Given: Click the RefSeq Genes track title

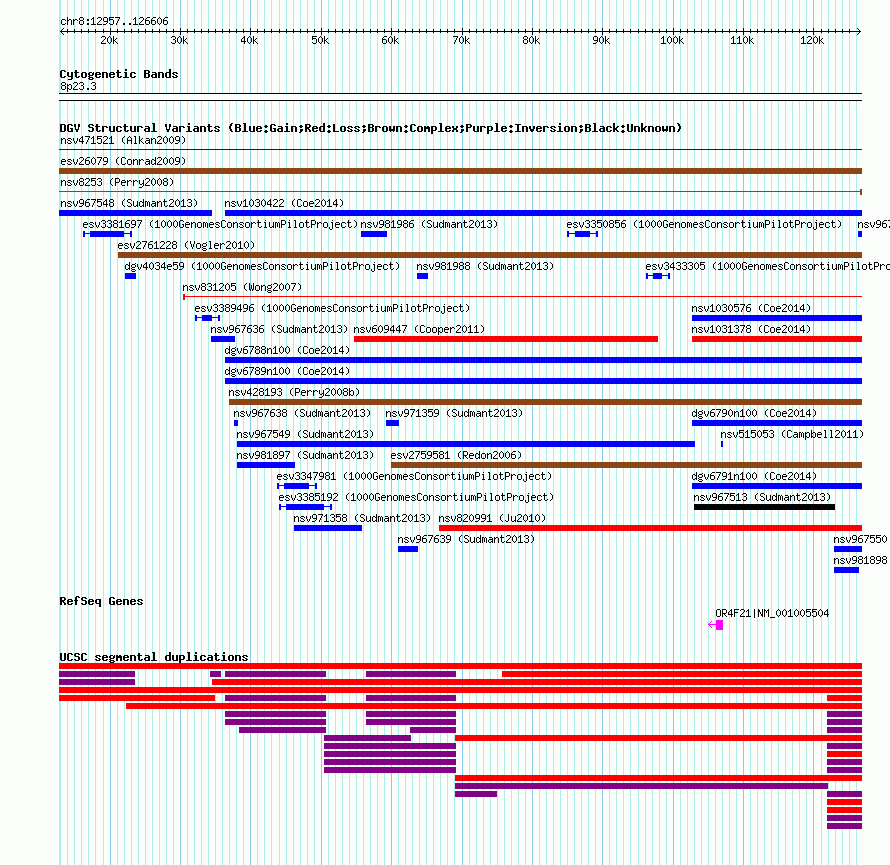Looking at the screenshot, I should tap(101, 601).
